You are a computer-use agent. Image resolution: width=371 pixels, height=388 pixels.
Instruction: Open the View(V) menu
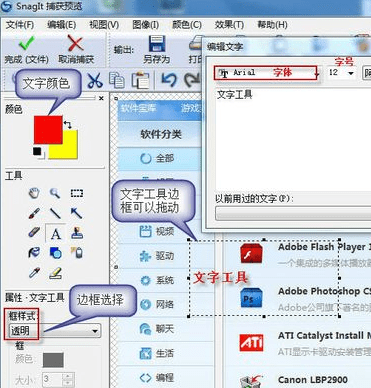(x=104, y=24)
